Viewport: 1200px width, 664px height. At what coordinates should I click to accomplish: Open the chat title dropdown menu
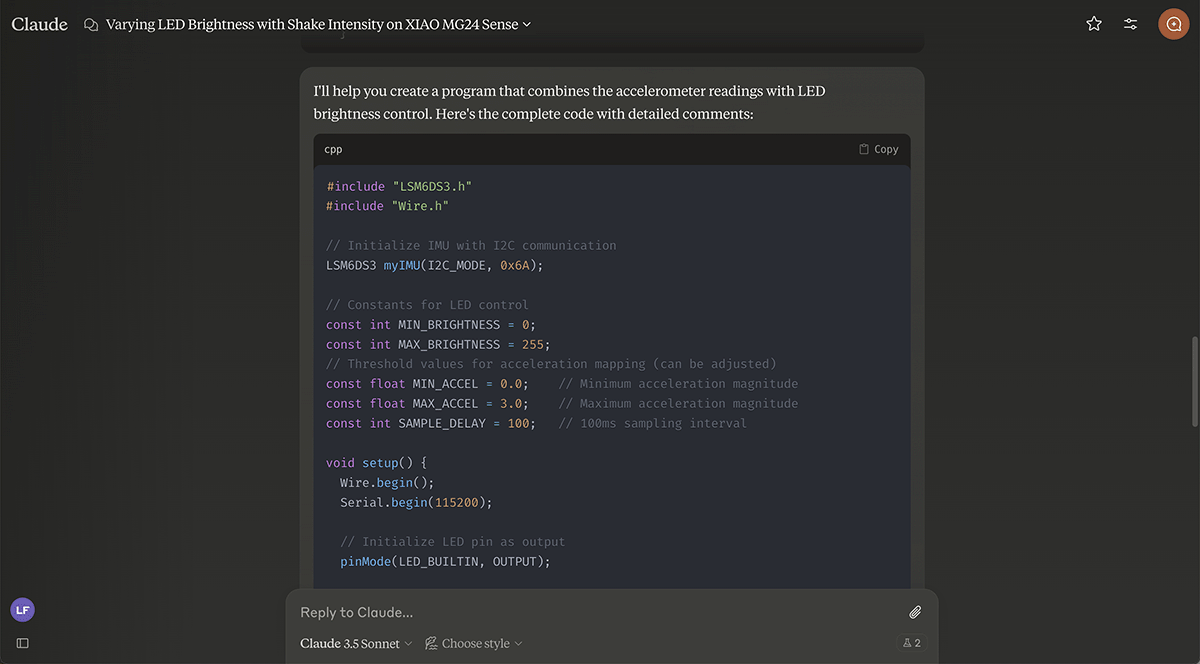pos(318,24)
